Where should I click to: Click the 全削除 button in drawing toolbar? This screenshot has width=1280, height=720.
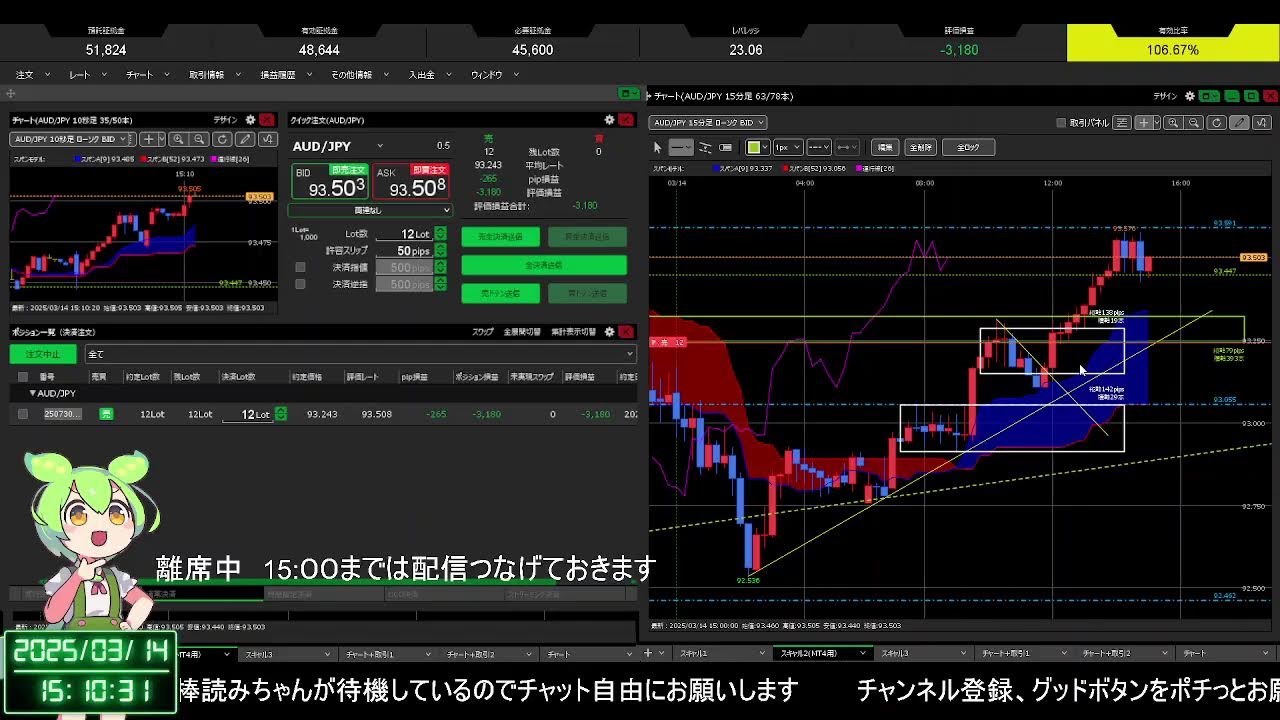[920, 147]
